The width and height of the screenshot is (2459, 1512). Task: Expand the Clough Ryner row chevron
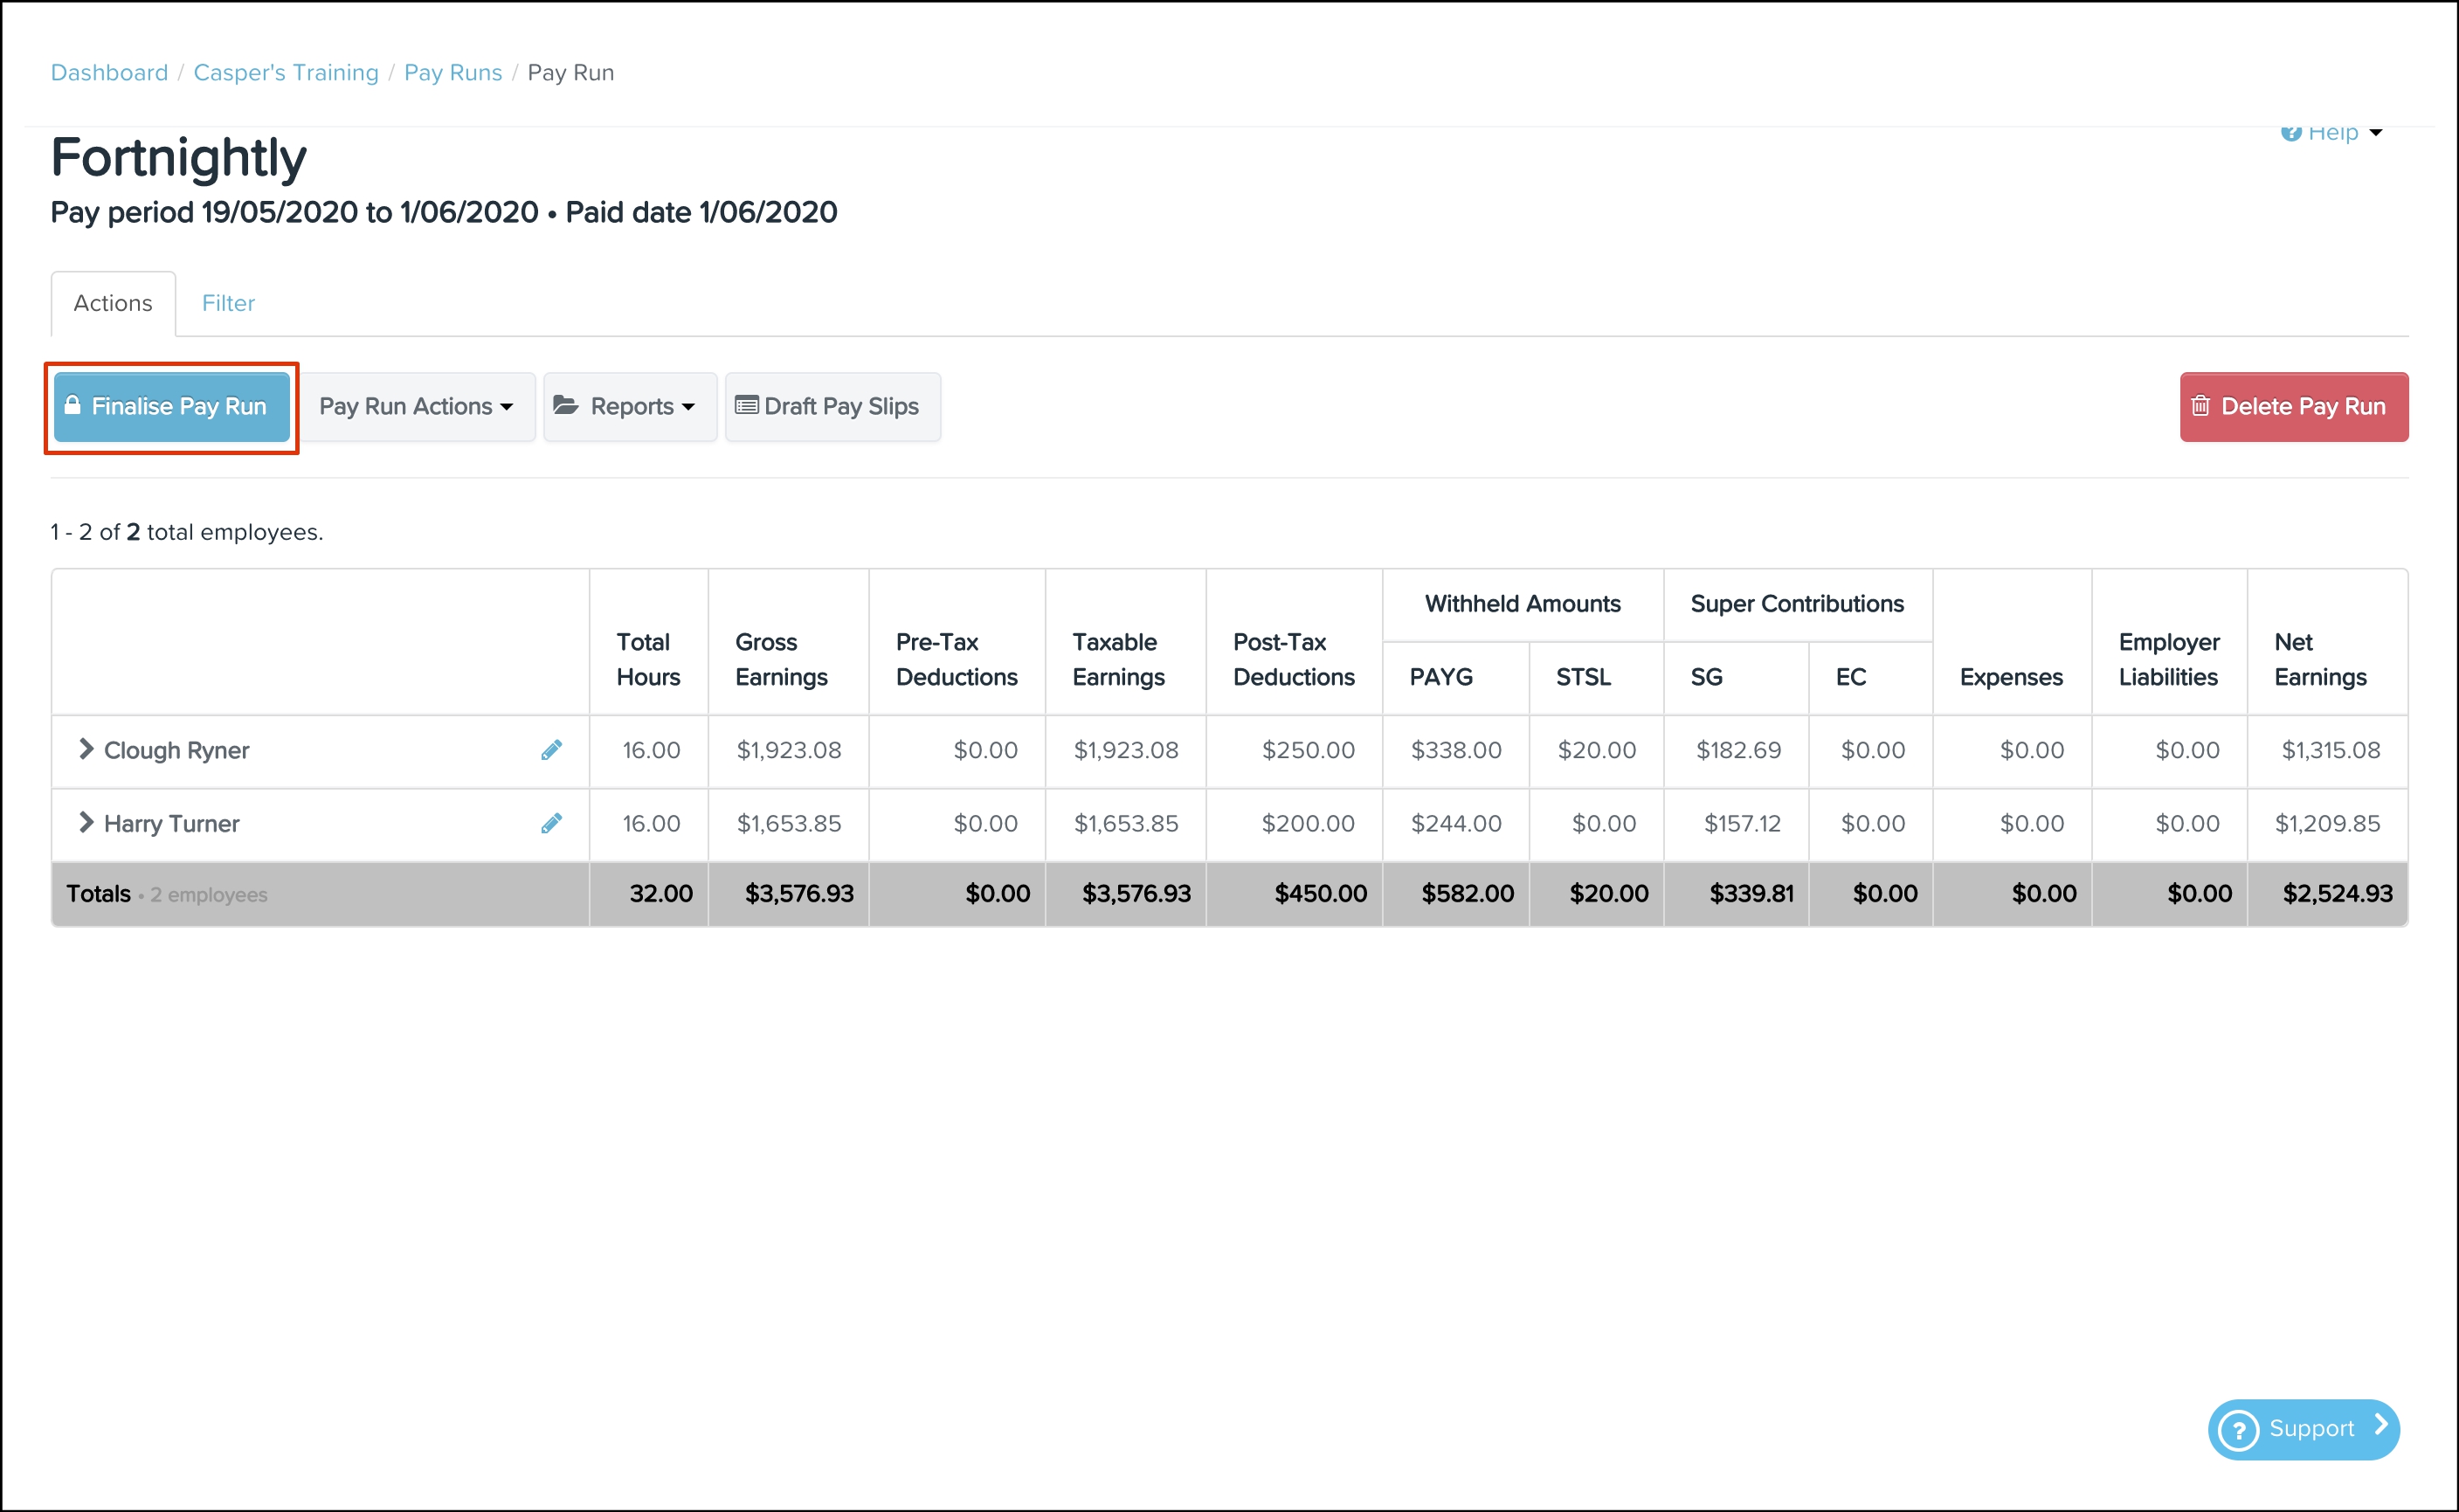point(86,749)
